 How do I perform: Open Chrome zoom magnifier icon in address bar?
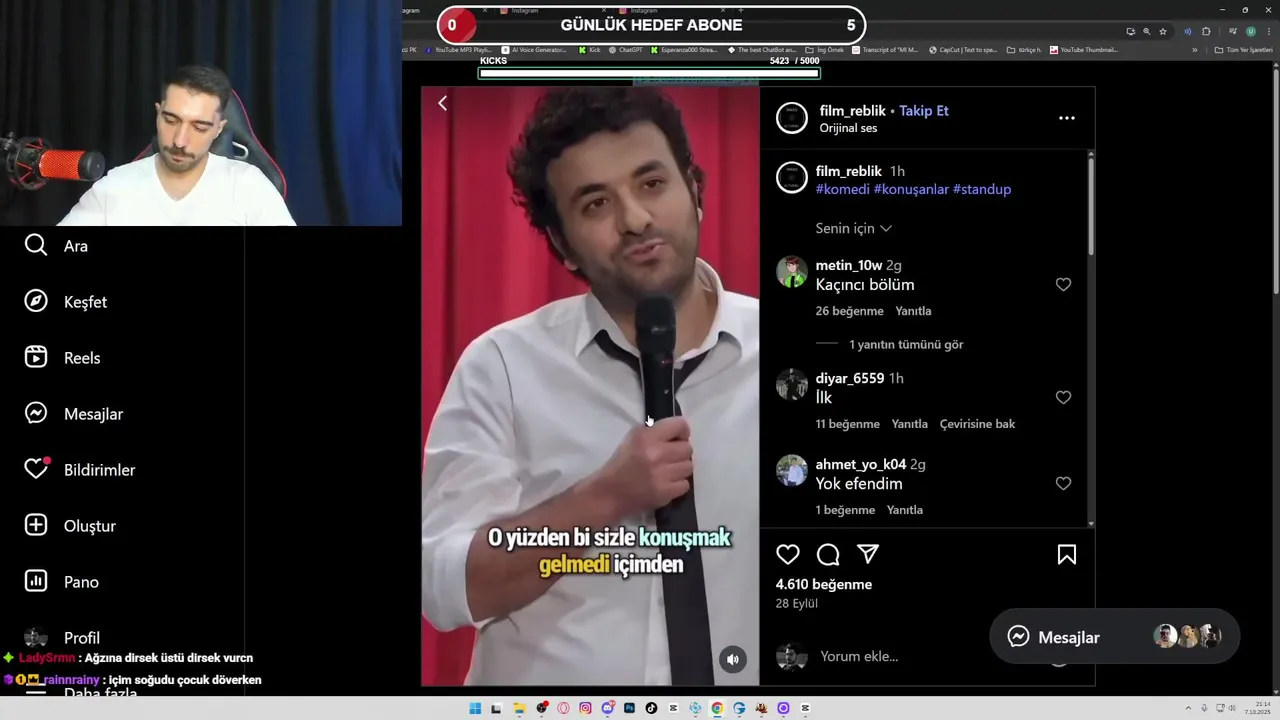[x=1146, y=32]
